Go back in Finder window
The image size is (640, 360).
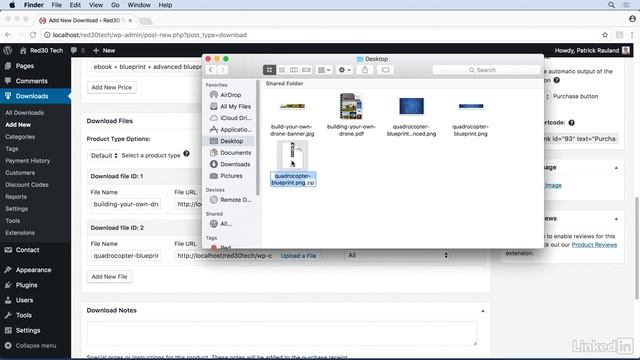click(211, 70)
